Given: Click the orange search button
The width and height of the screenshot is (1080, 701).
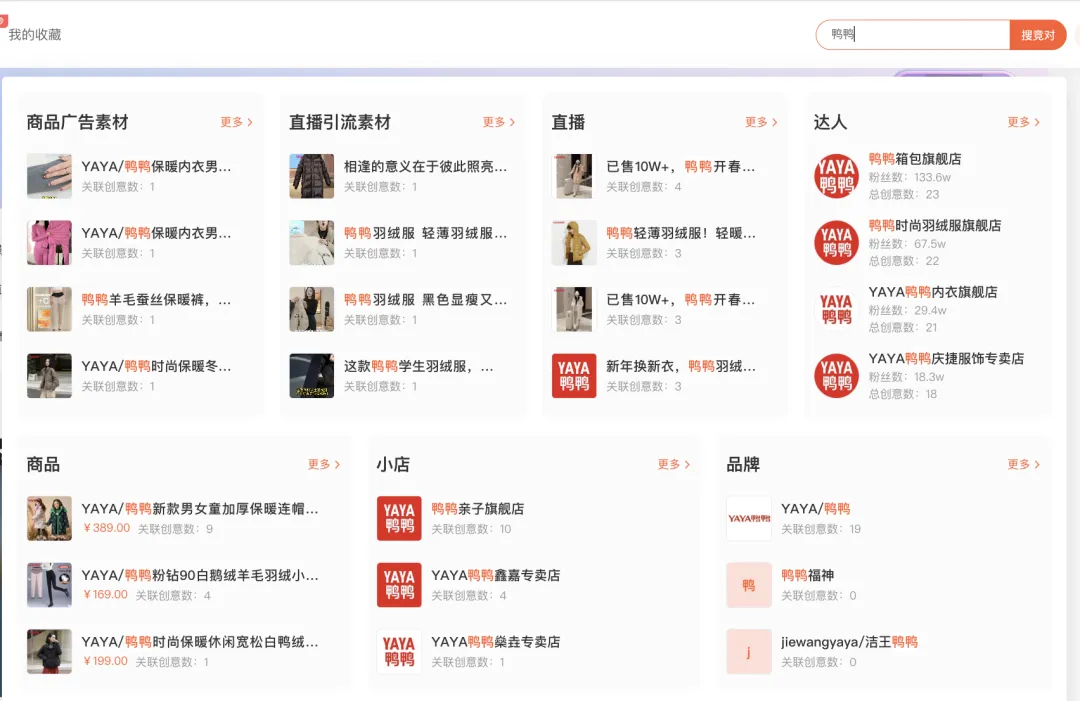Looking at the screenshot, I should [1037, 35].
